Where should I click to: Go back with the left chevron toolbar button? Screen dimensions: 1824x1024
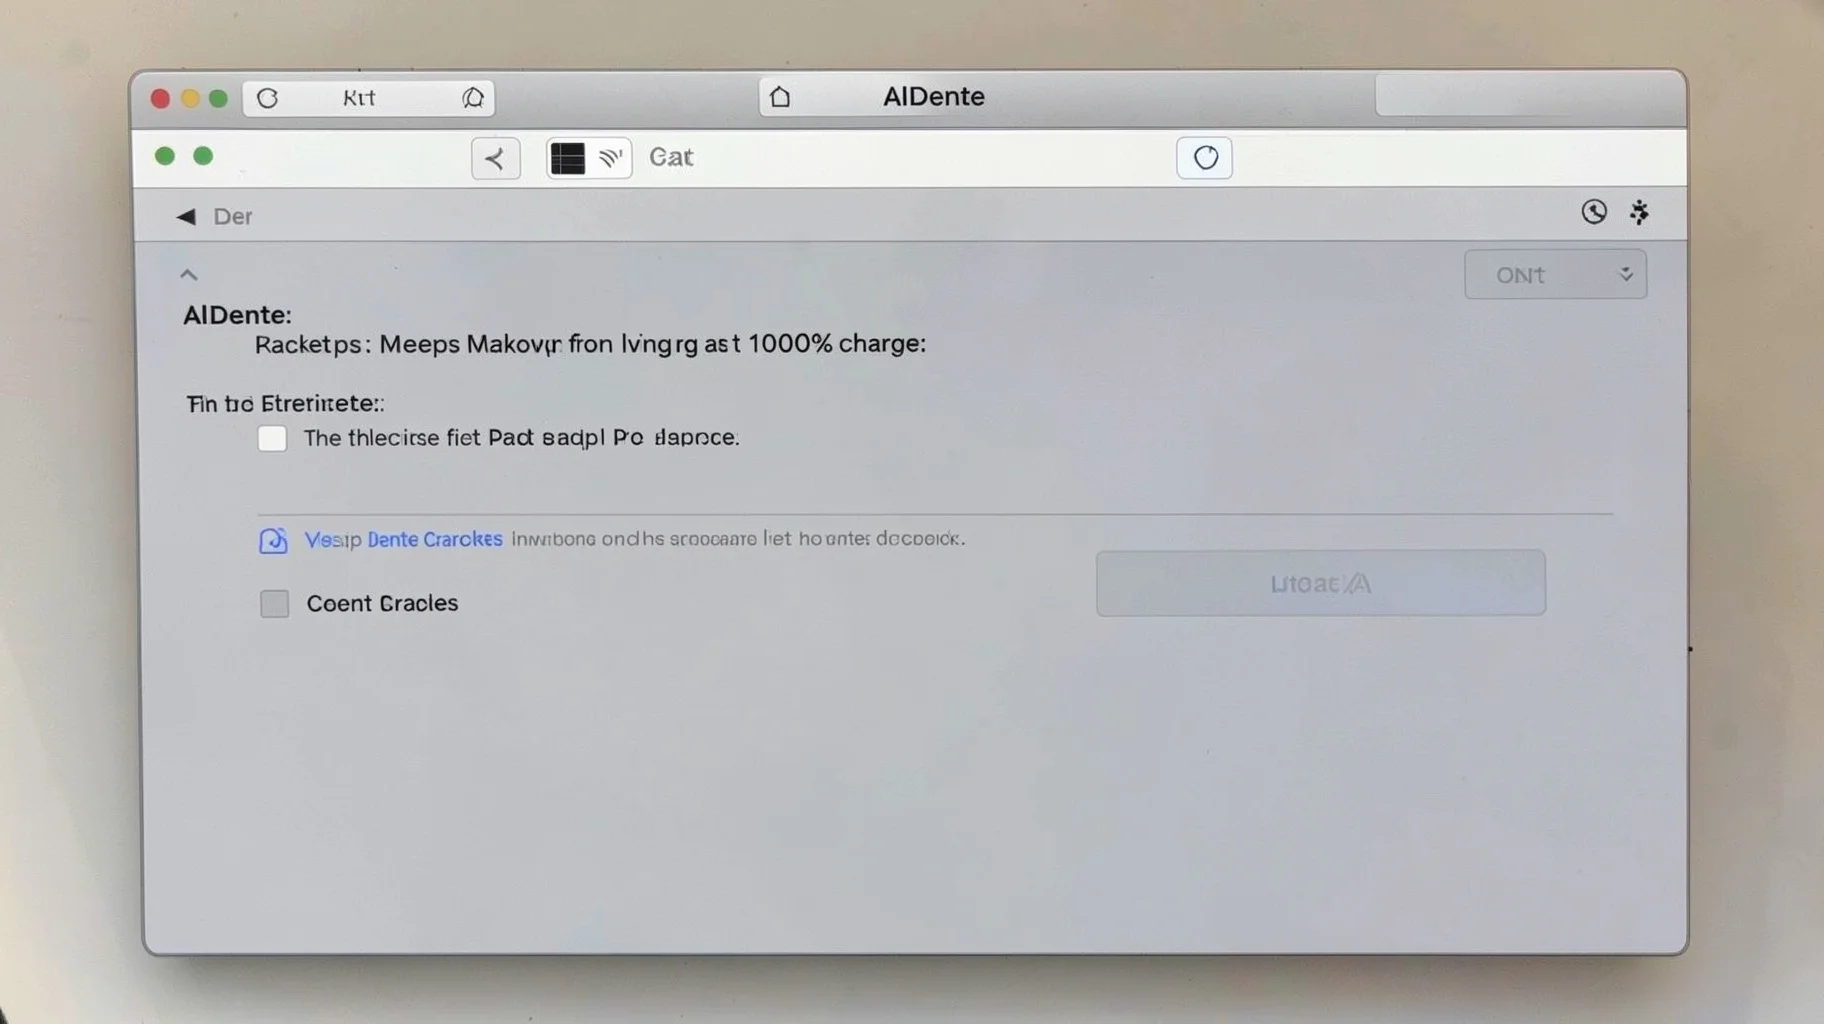(495, 158)
